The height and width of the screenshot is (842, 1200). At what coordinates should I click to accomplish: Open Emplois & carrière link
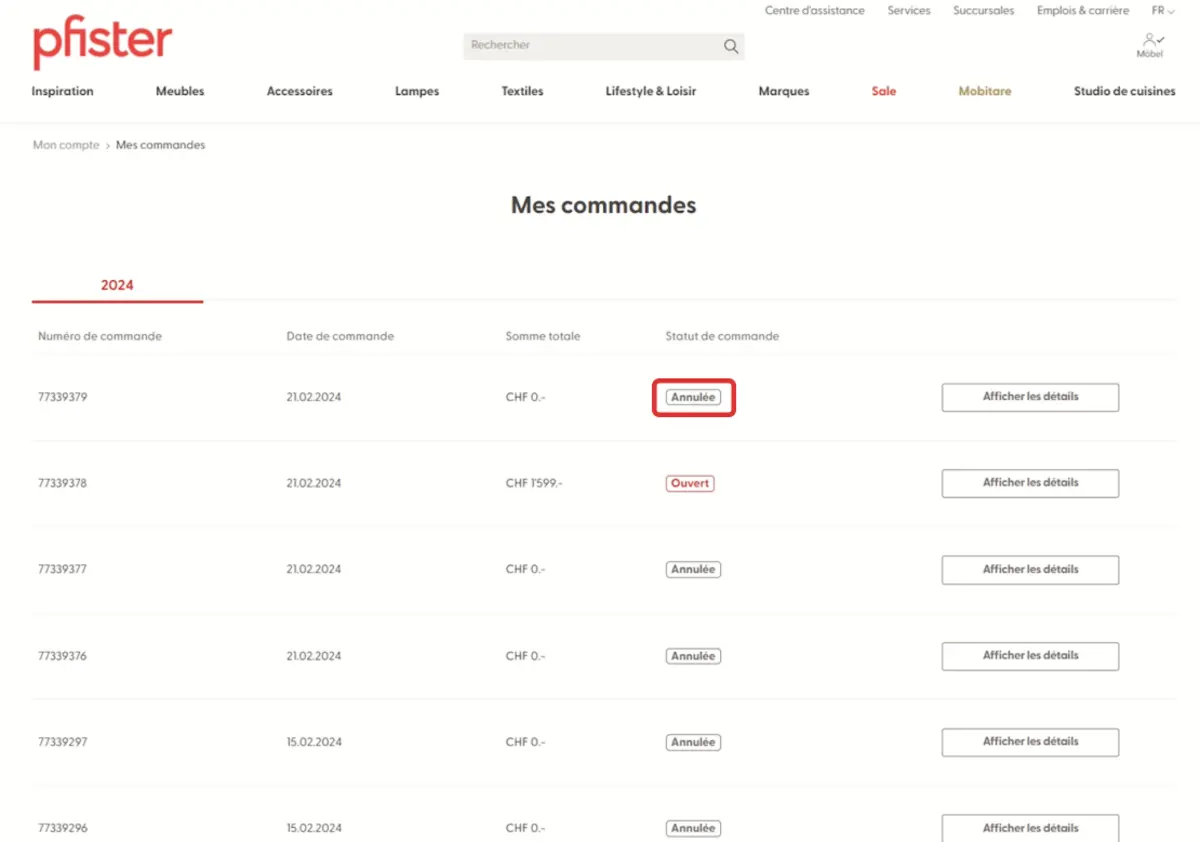(x=1082, y=11)
